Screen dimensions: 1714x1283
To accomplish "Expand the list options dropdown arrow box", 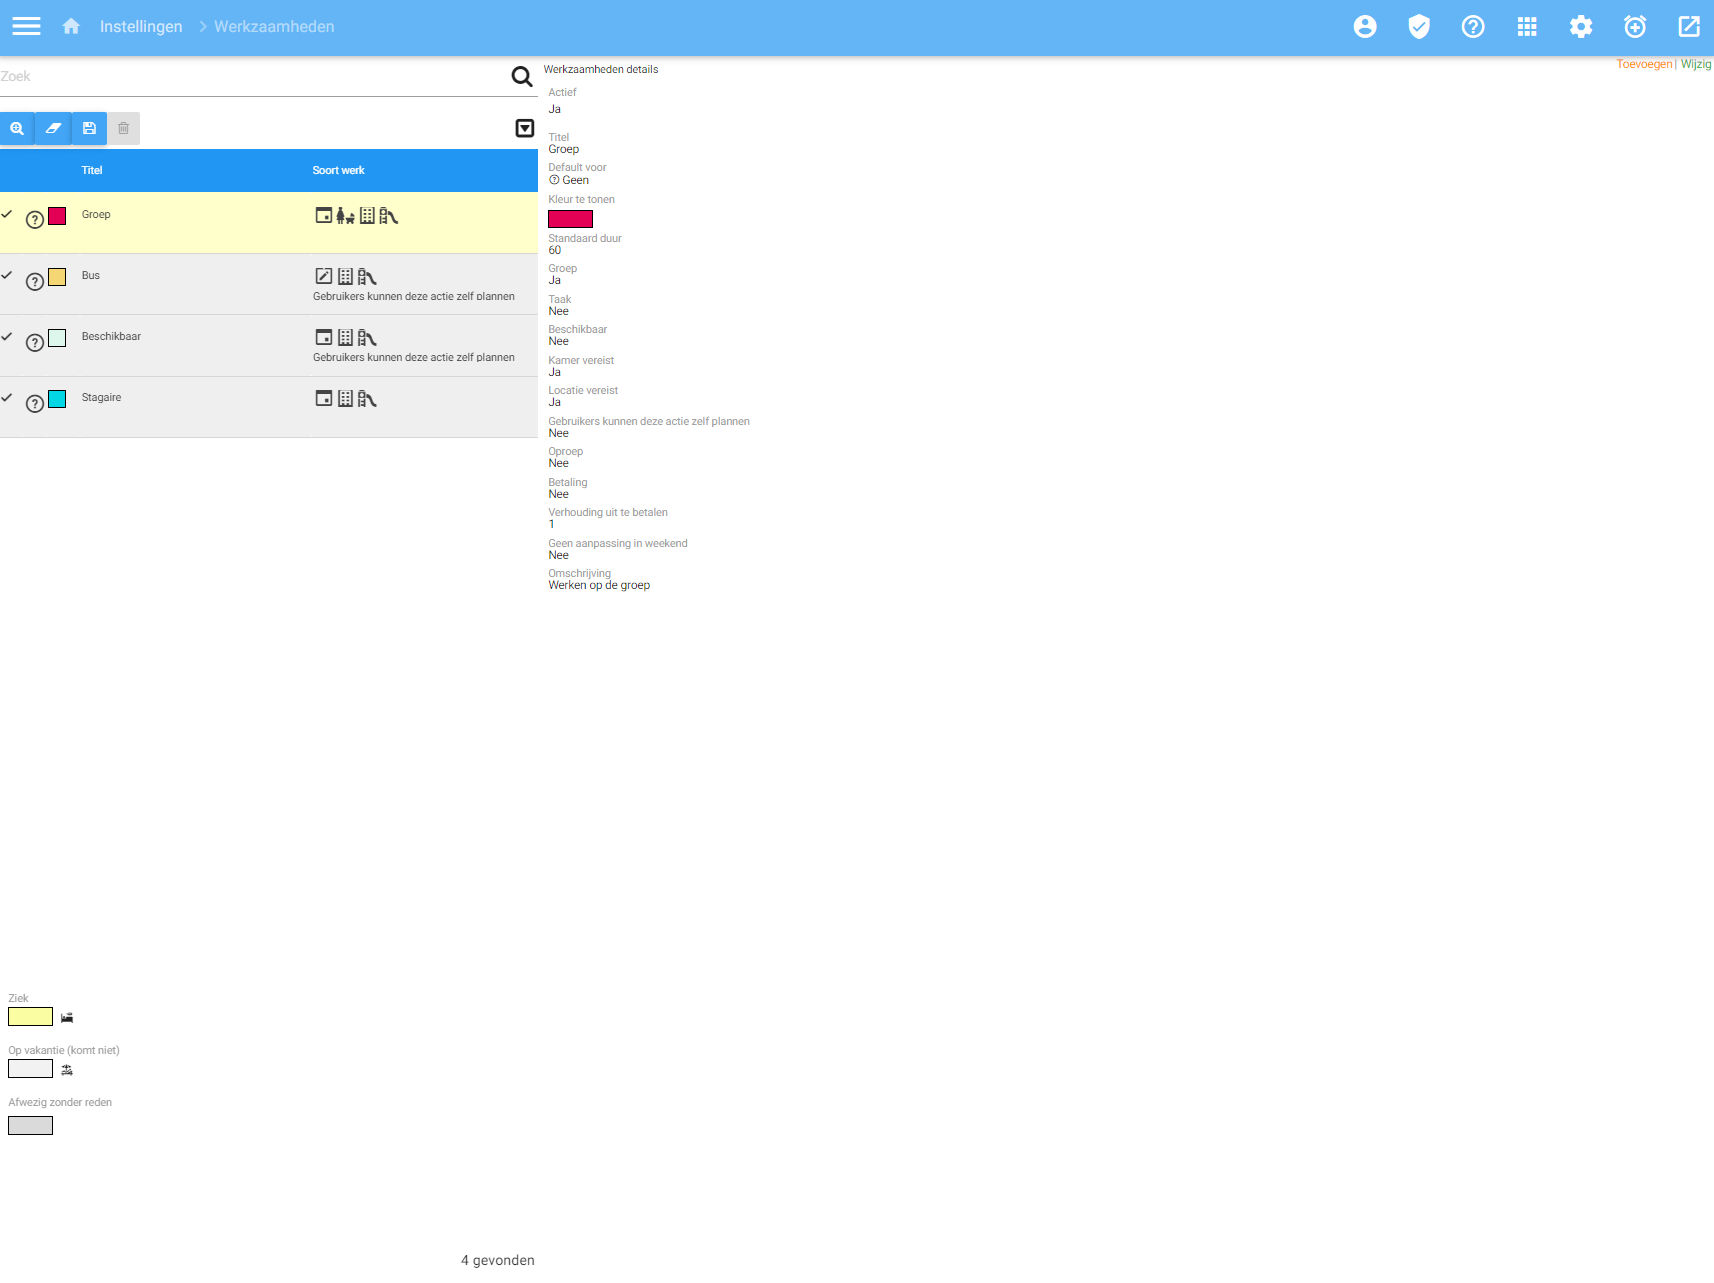I will tap(525, 128).
